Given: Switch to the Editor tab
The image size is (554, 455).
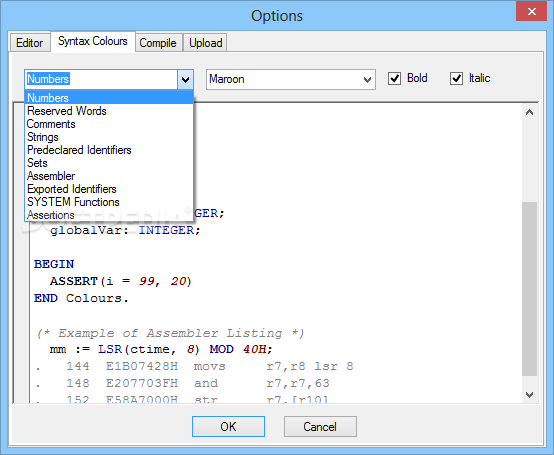Looking at the screenshot, I should [30, 43].
